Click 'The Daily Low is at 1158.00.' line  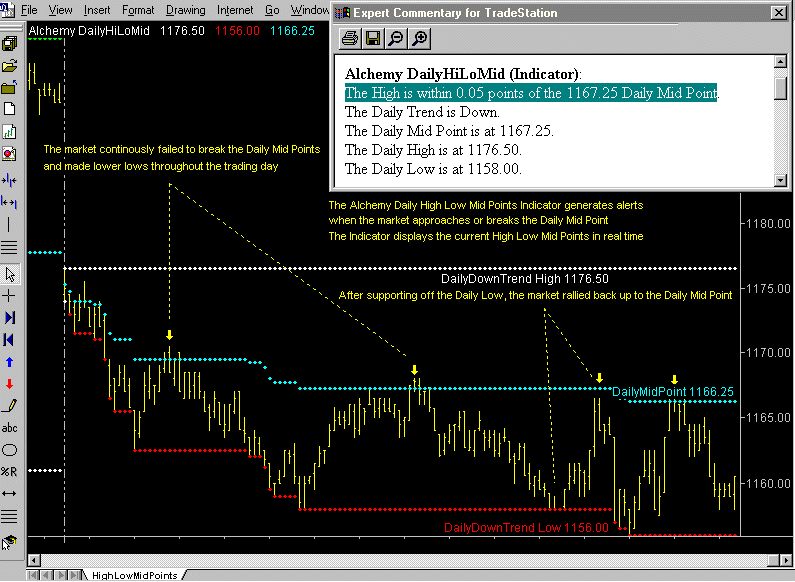(x=433, y=169)
